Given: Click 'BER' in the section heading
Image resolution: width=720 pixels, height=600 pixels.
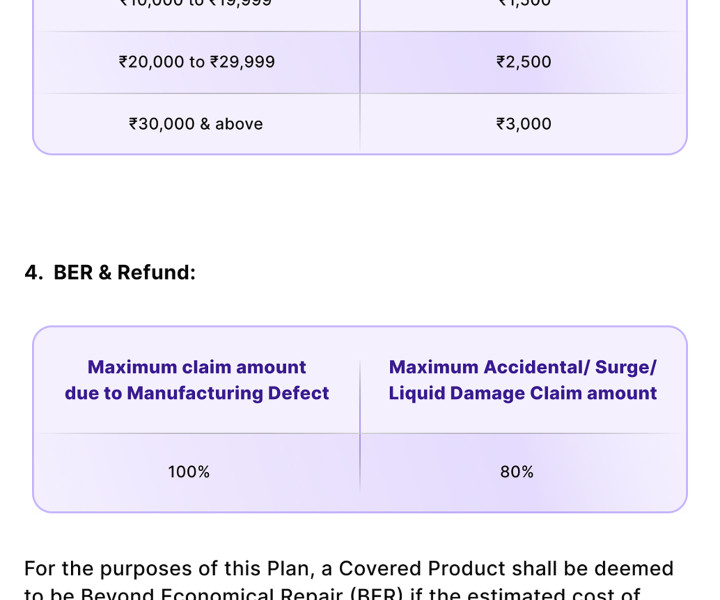Looking at the screenshot, I should point(73,272).
